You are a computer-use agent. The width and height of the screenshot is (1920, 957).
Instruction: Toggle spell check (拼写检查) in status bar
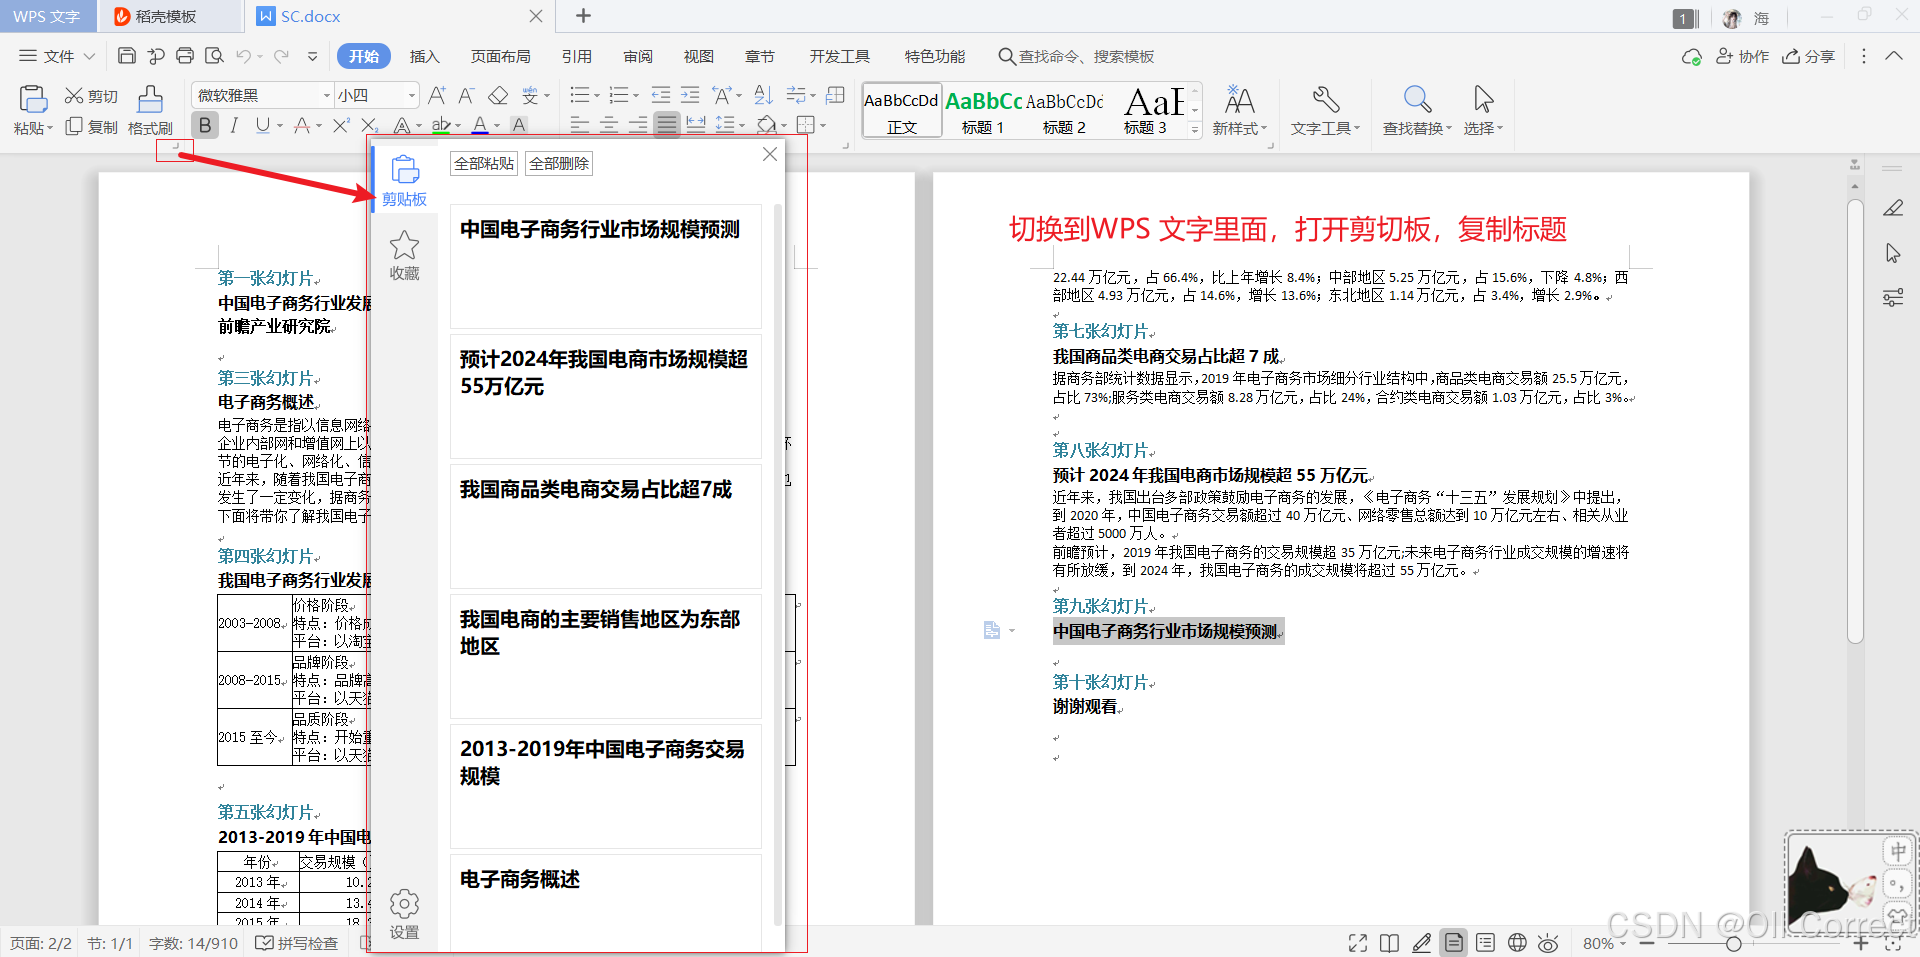pos(297,943)
